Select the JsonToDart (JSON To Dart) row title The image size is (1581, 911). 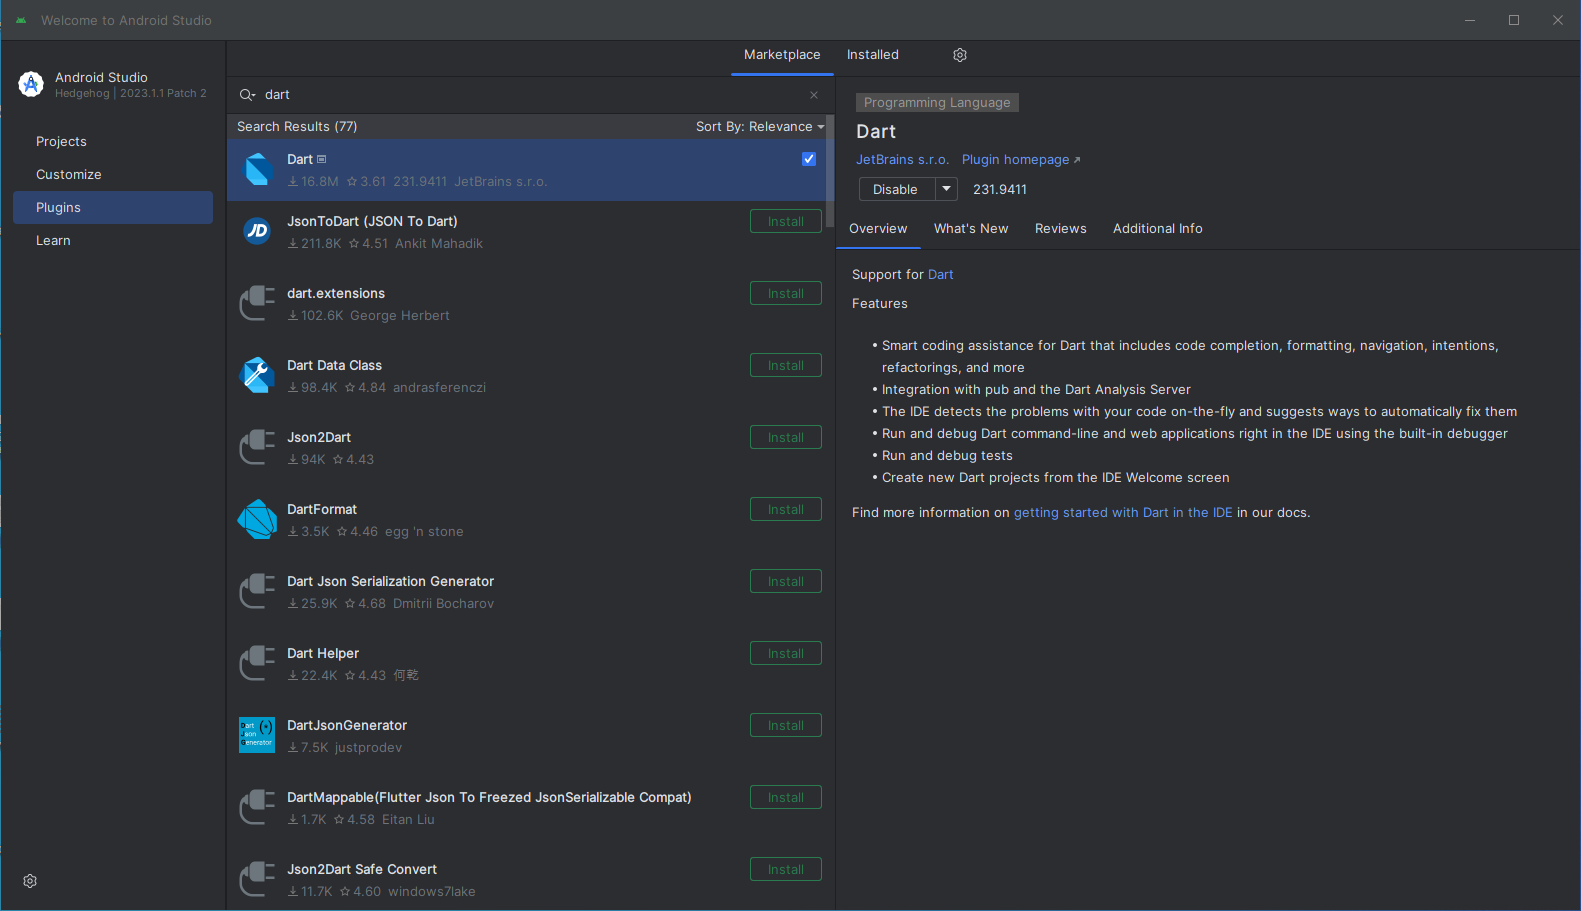click(x=372, y=222)
